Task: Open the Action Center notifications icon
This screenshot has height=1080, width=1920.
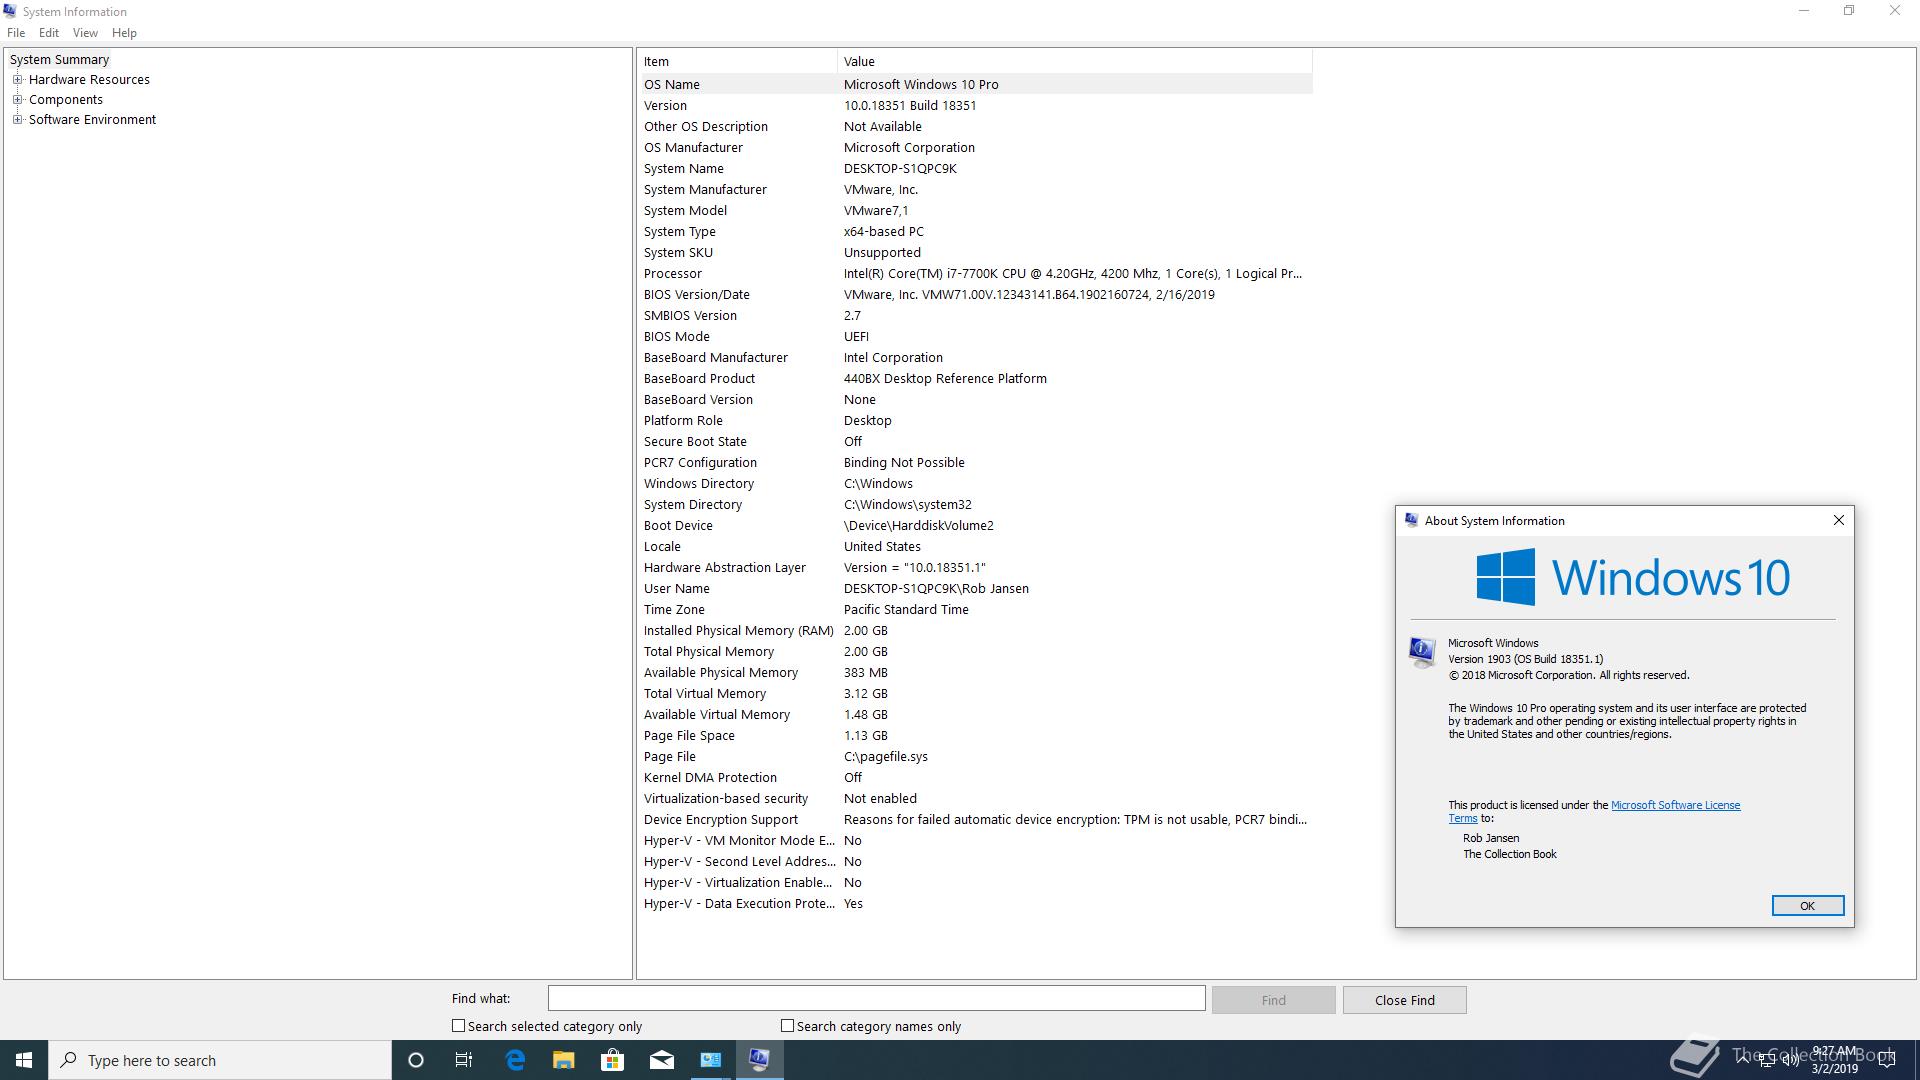Action: coord(1887,1060)
